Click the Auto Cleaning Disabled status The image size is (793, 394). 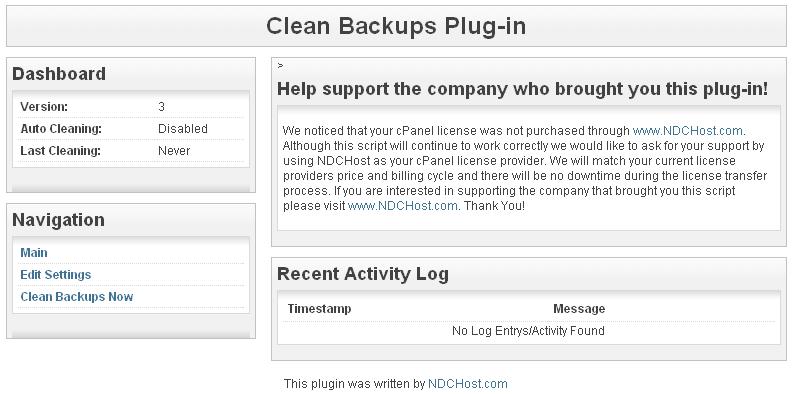tap(183, 128)
